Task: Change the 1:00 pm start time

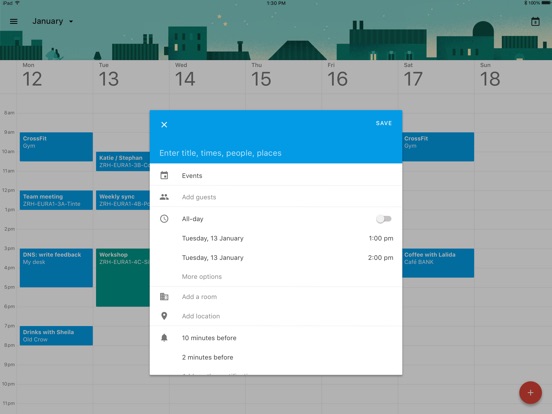Action: (381, 238)
